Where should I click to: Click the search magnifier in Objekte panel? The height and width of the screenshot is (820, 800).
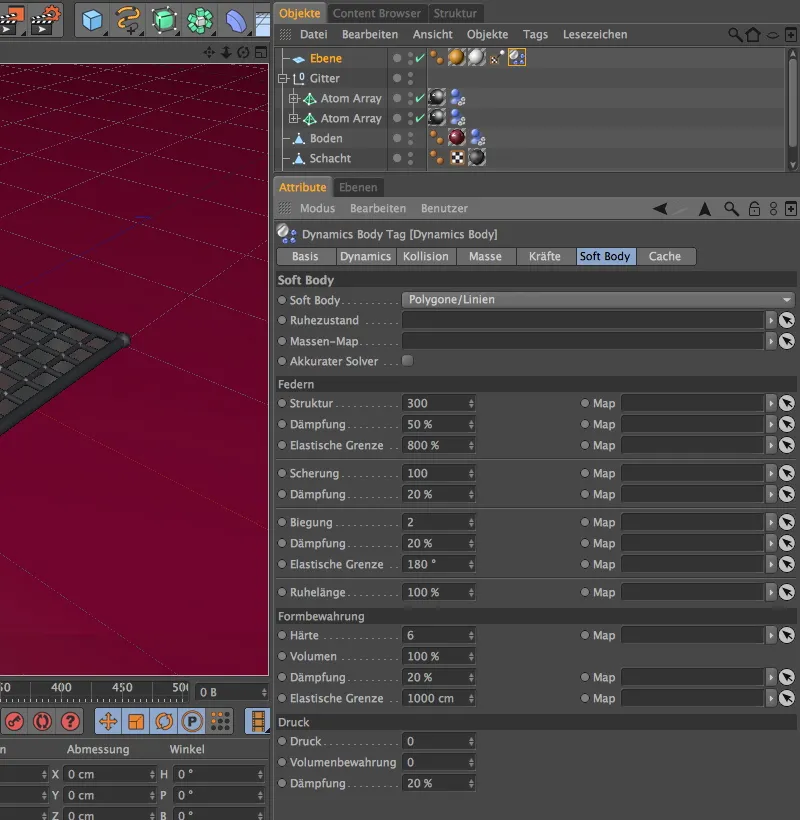click(735, 35)
